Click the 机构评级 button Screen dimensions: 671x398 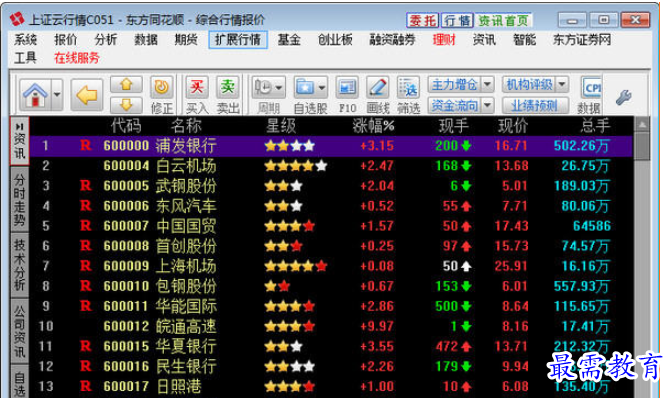pyautogui.click(x=529, y=84)
